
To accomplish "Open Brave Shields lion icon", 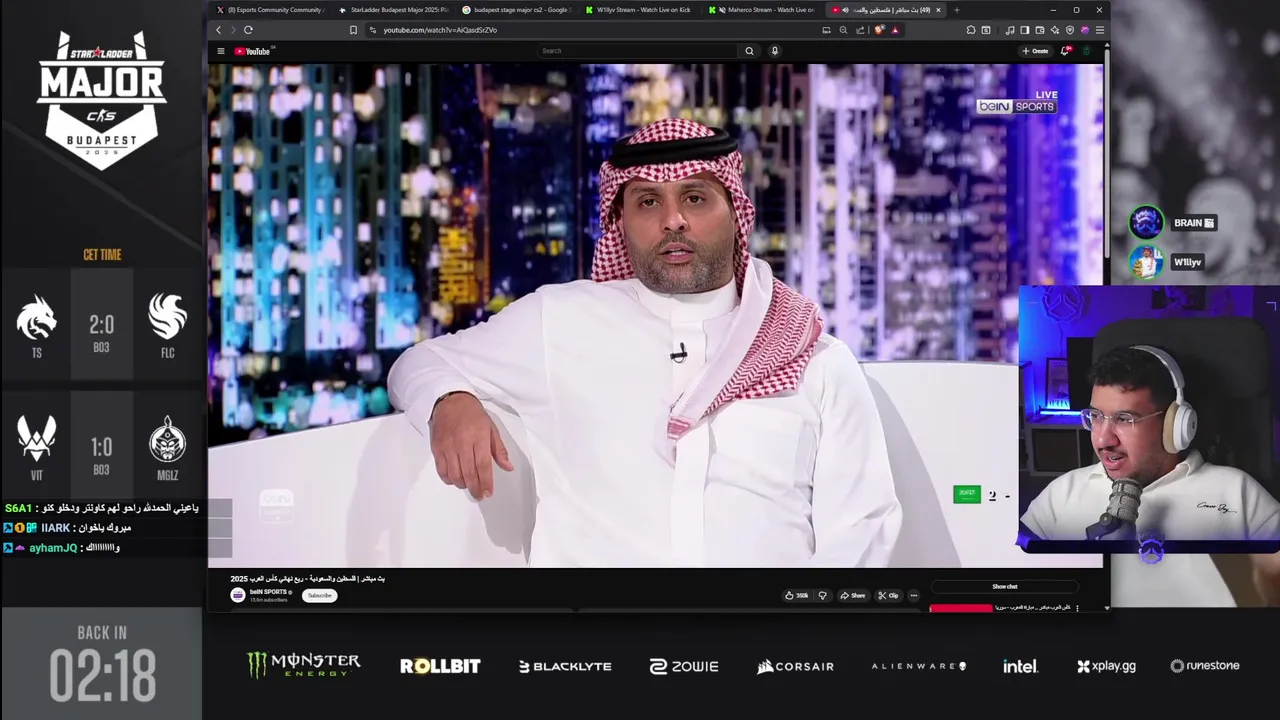I will pos(879,30).
